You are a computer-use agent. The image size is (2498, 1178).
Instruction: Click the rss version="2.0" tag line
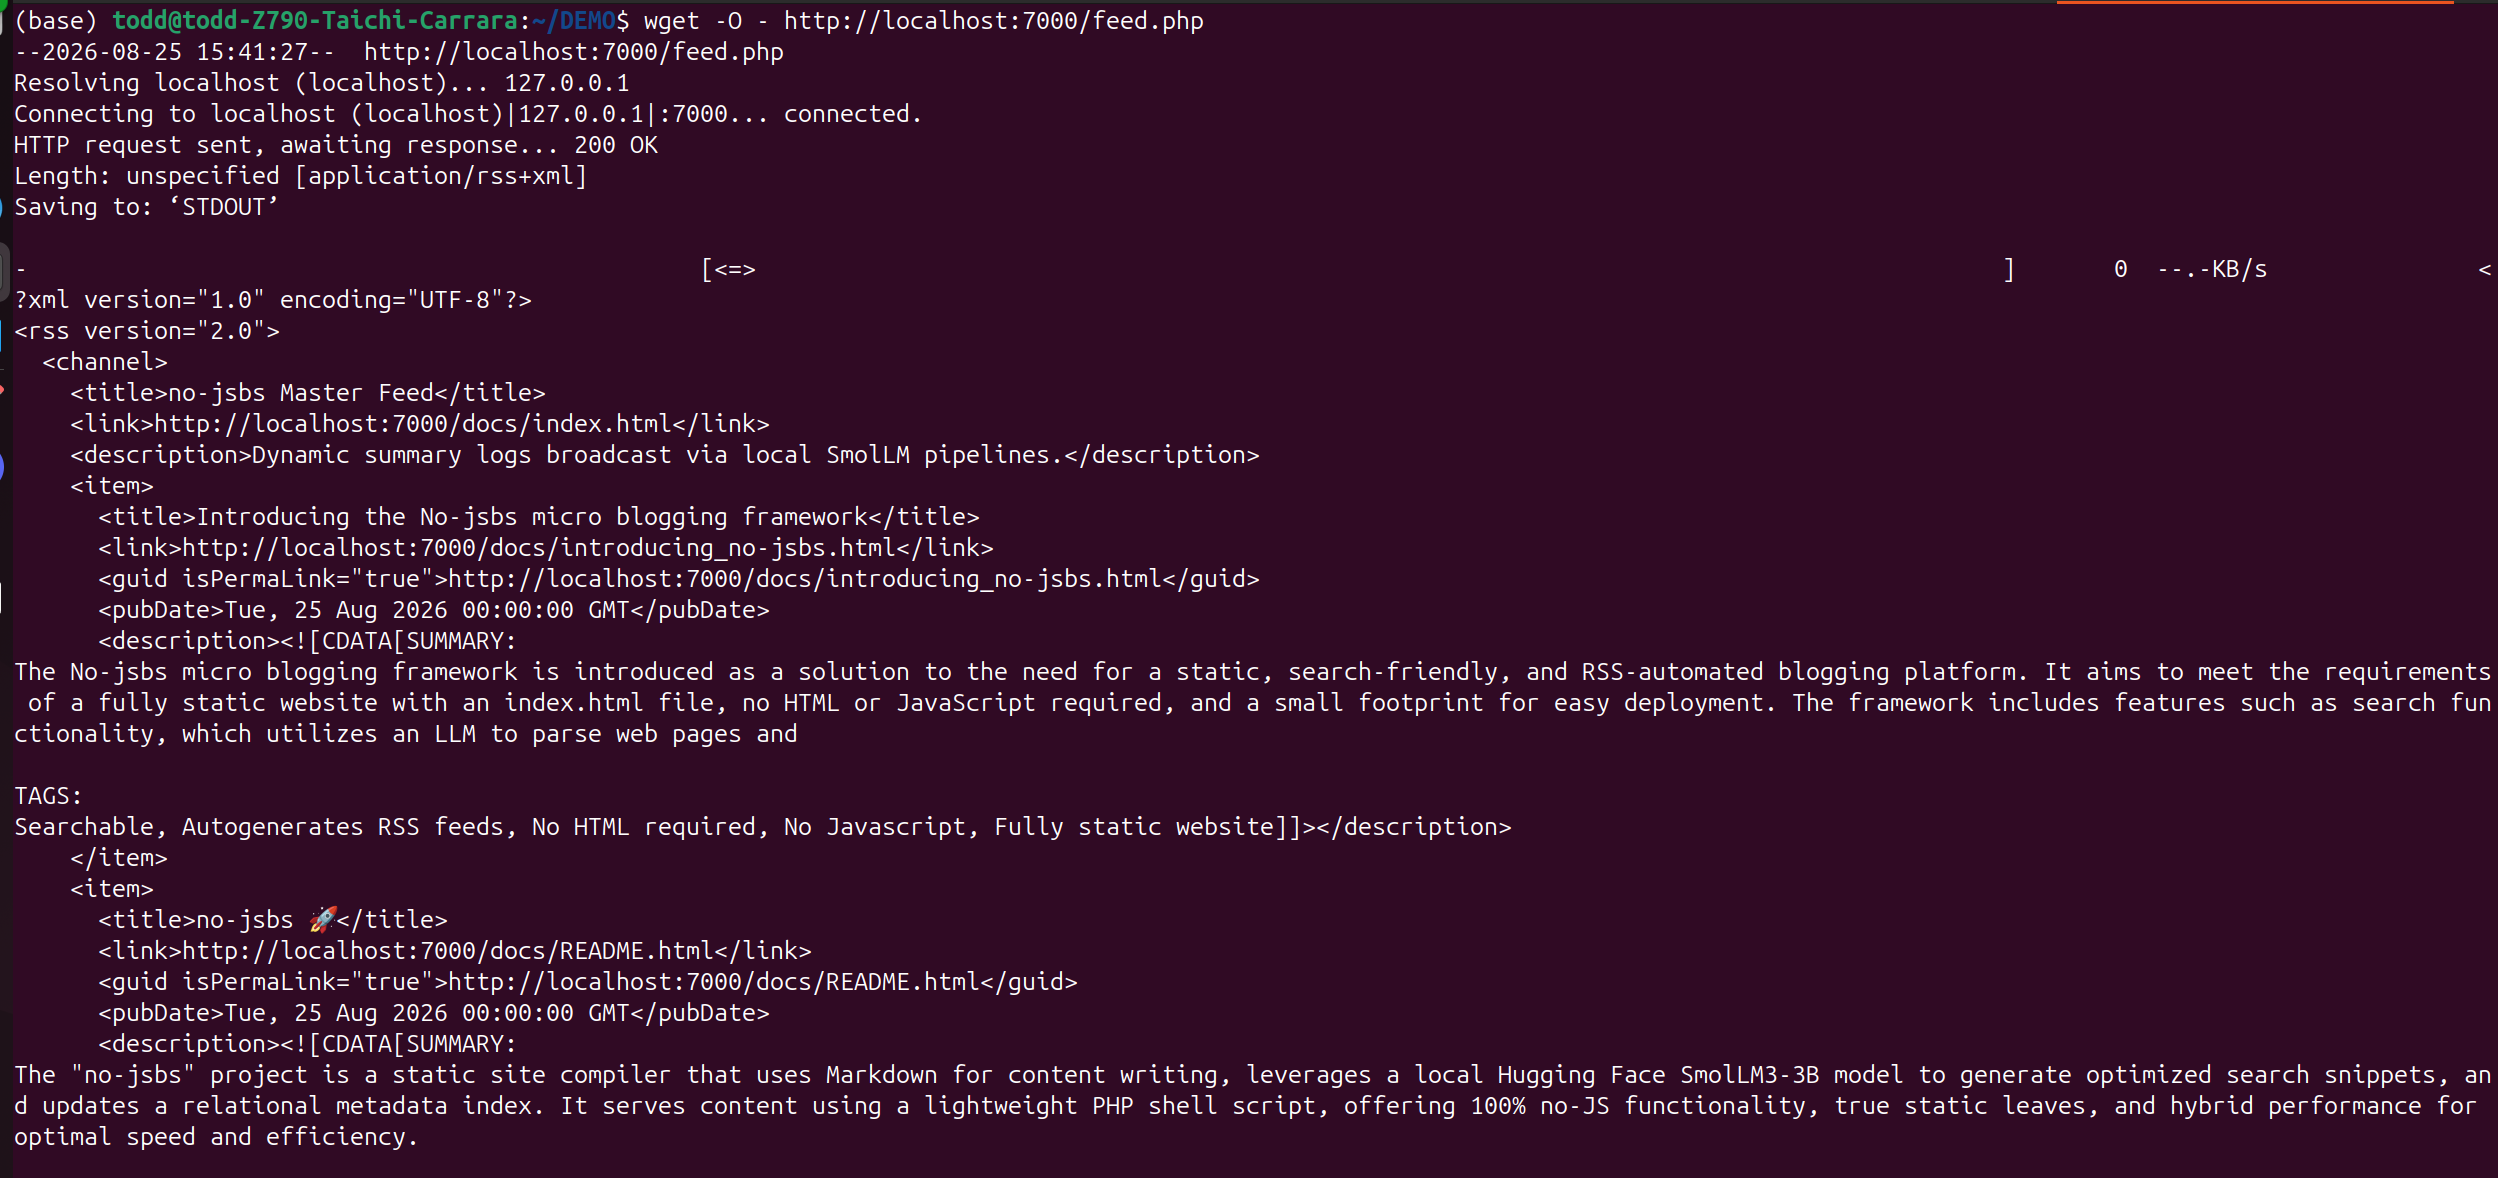click(147, 331)
